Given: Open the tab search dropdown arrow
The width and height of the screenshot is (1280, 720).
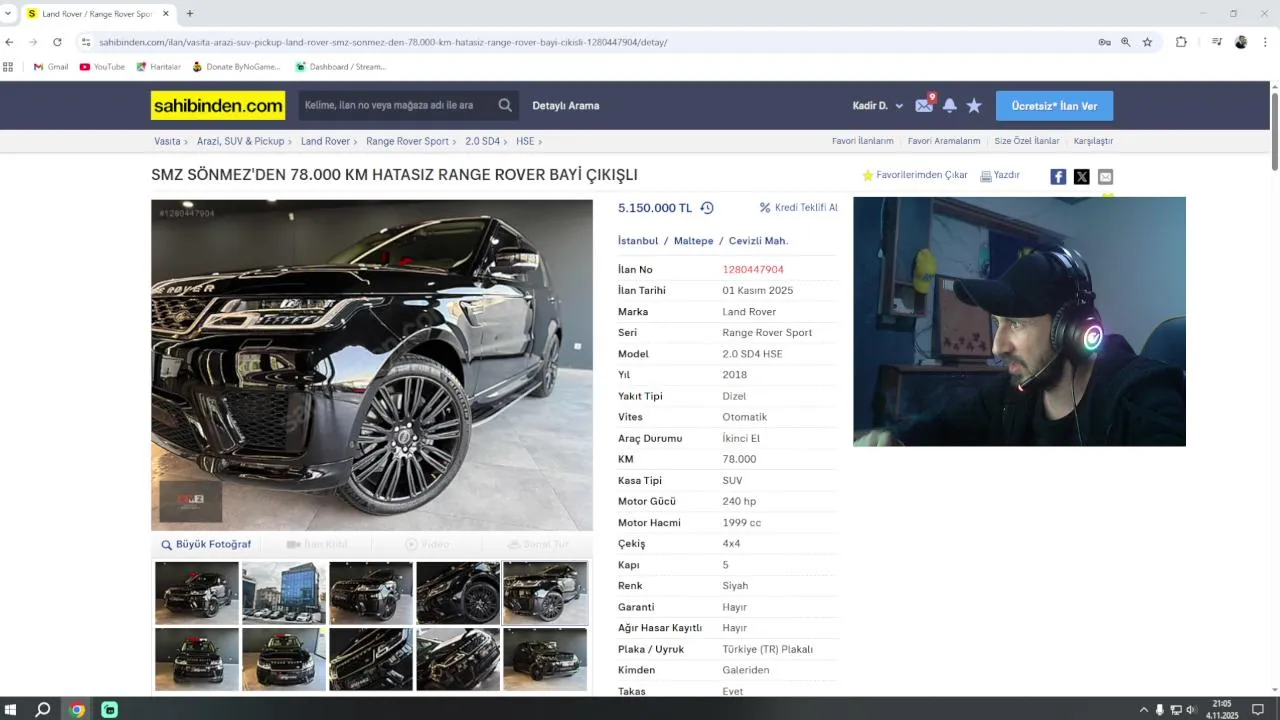Looking at the screenshot, I should pos(8,14).
